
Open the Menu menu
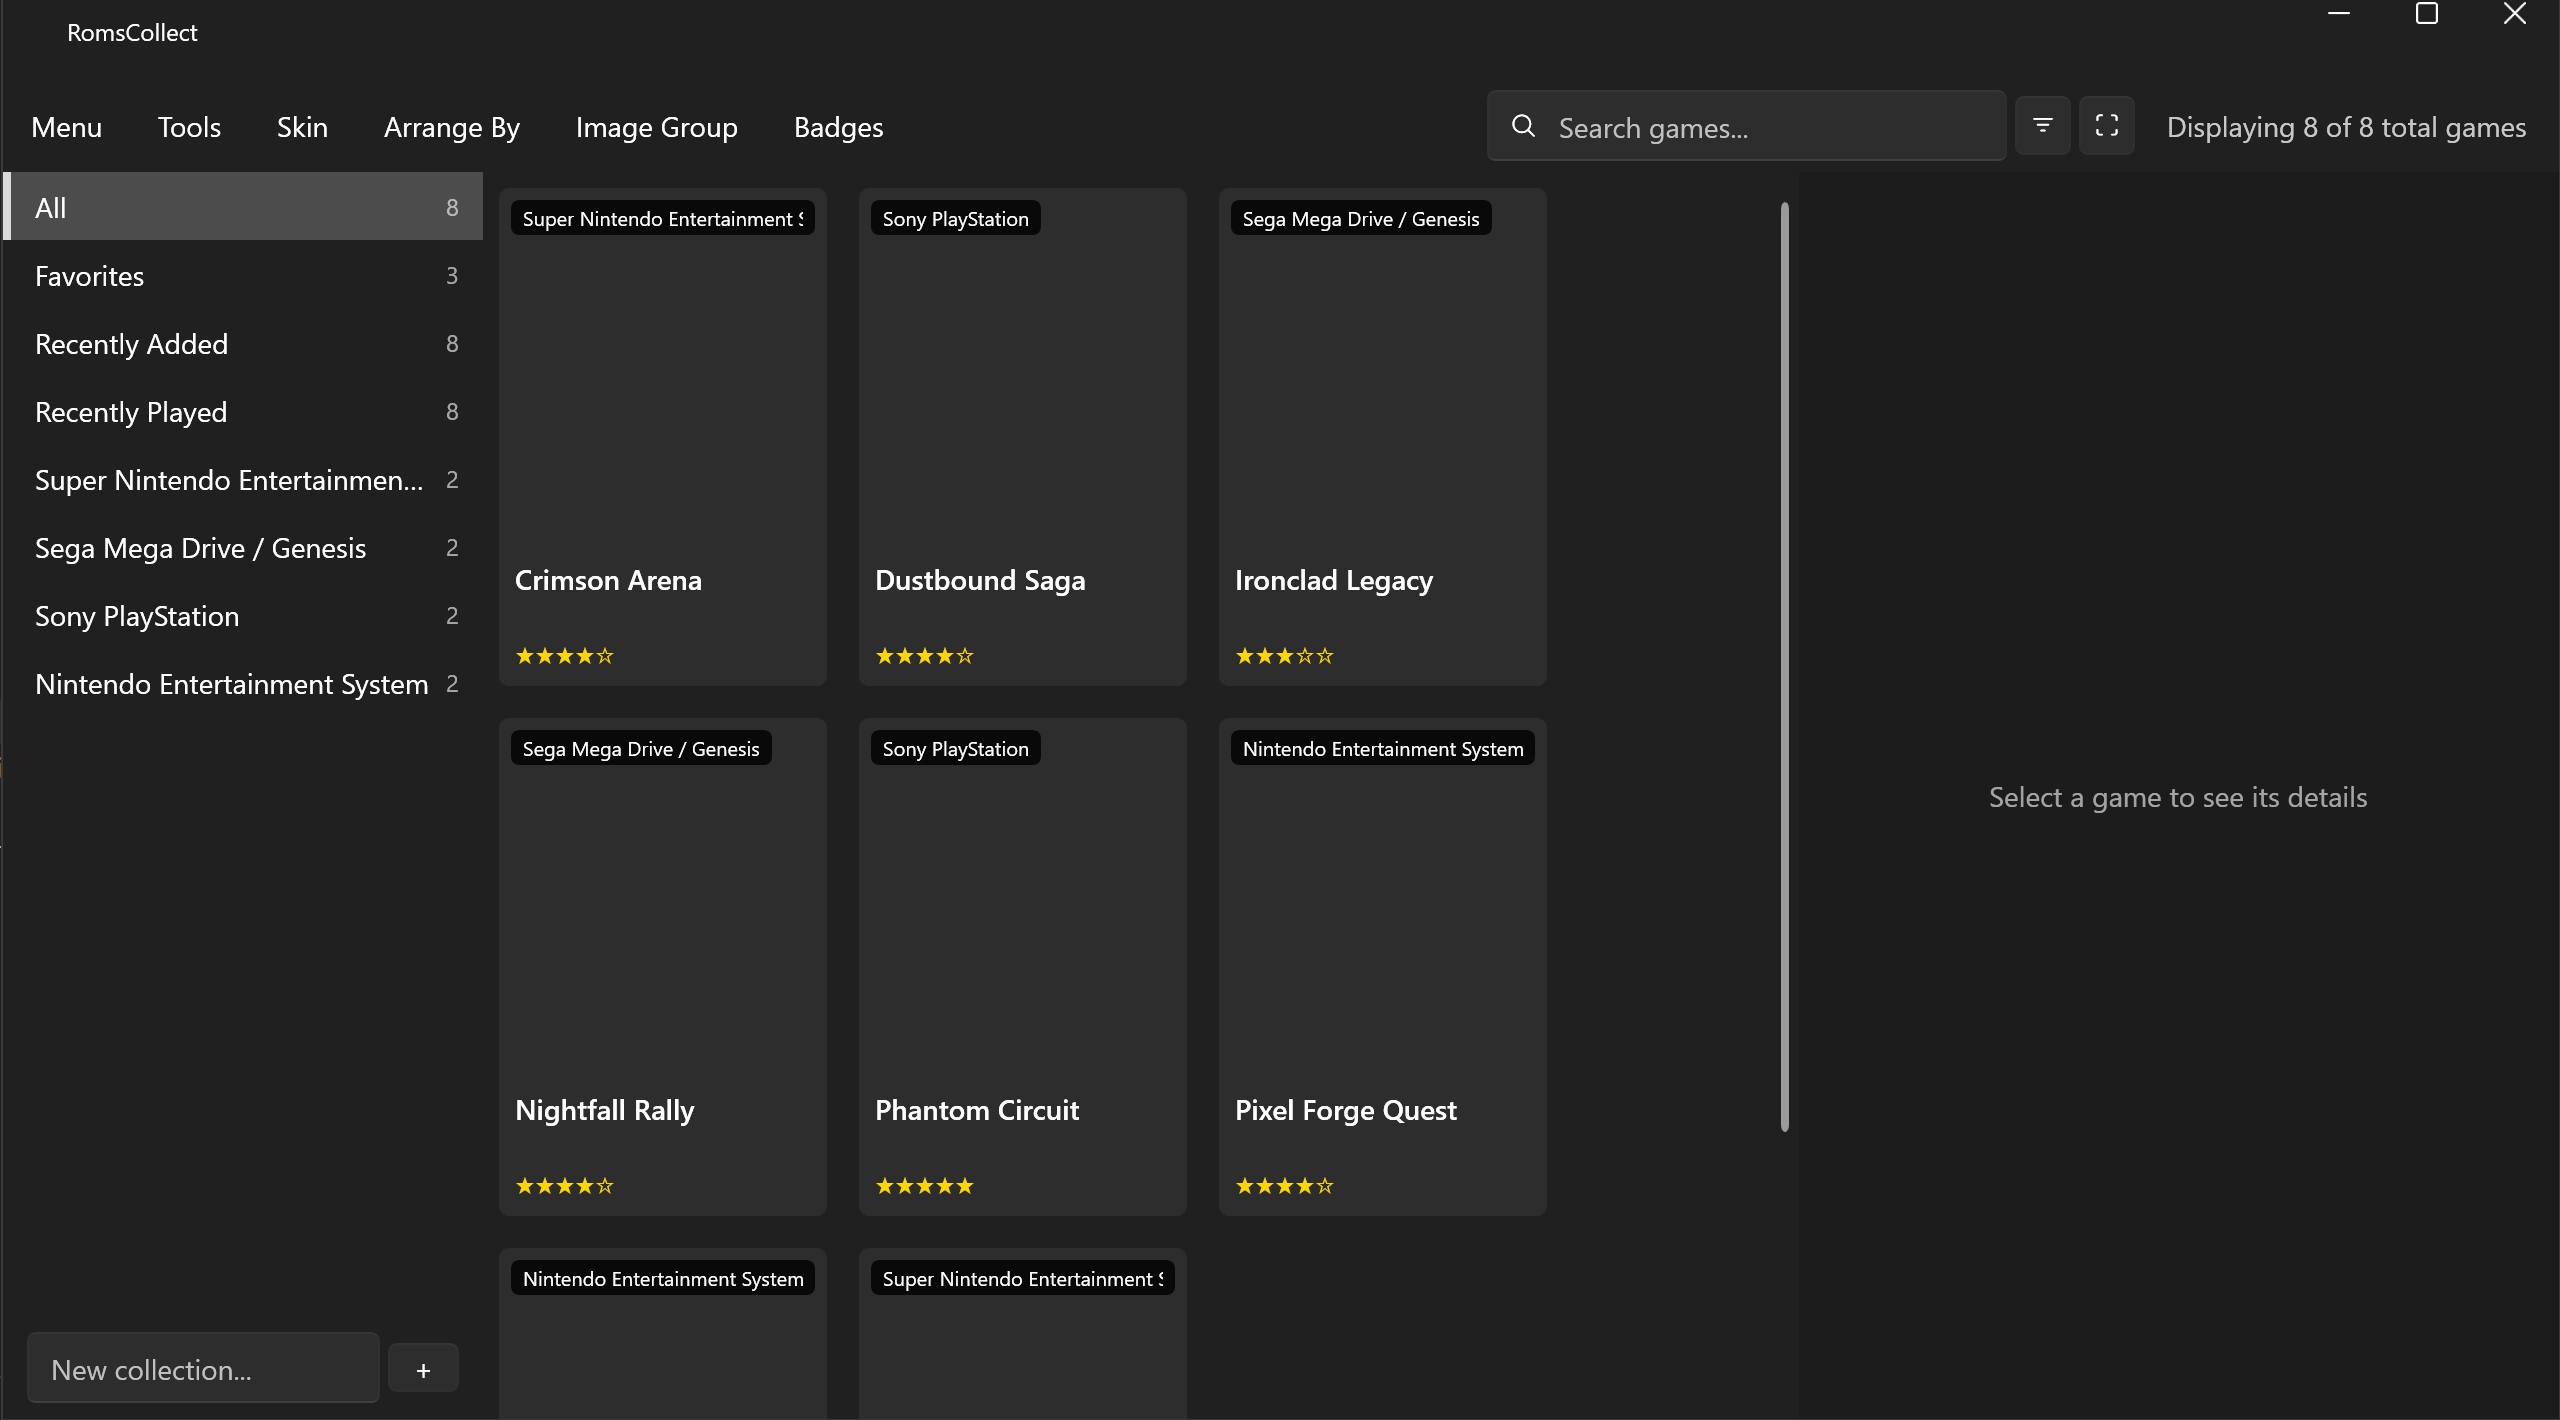coord(66,127)
